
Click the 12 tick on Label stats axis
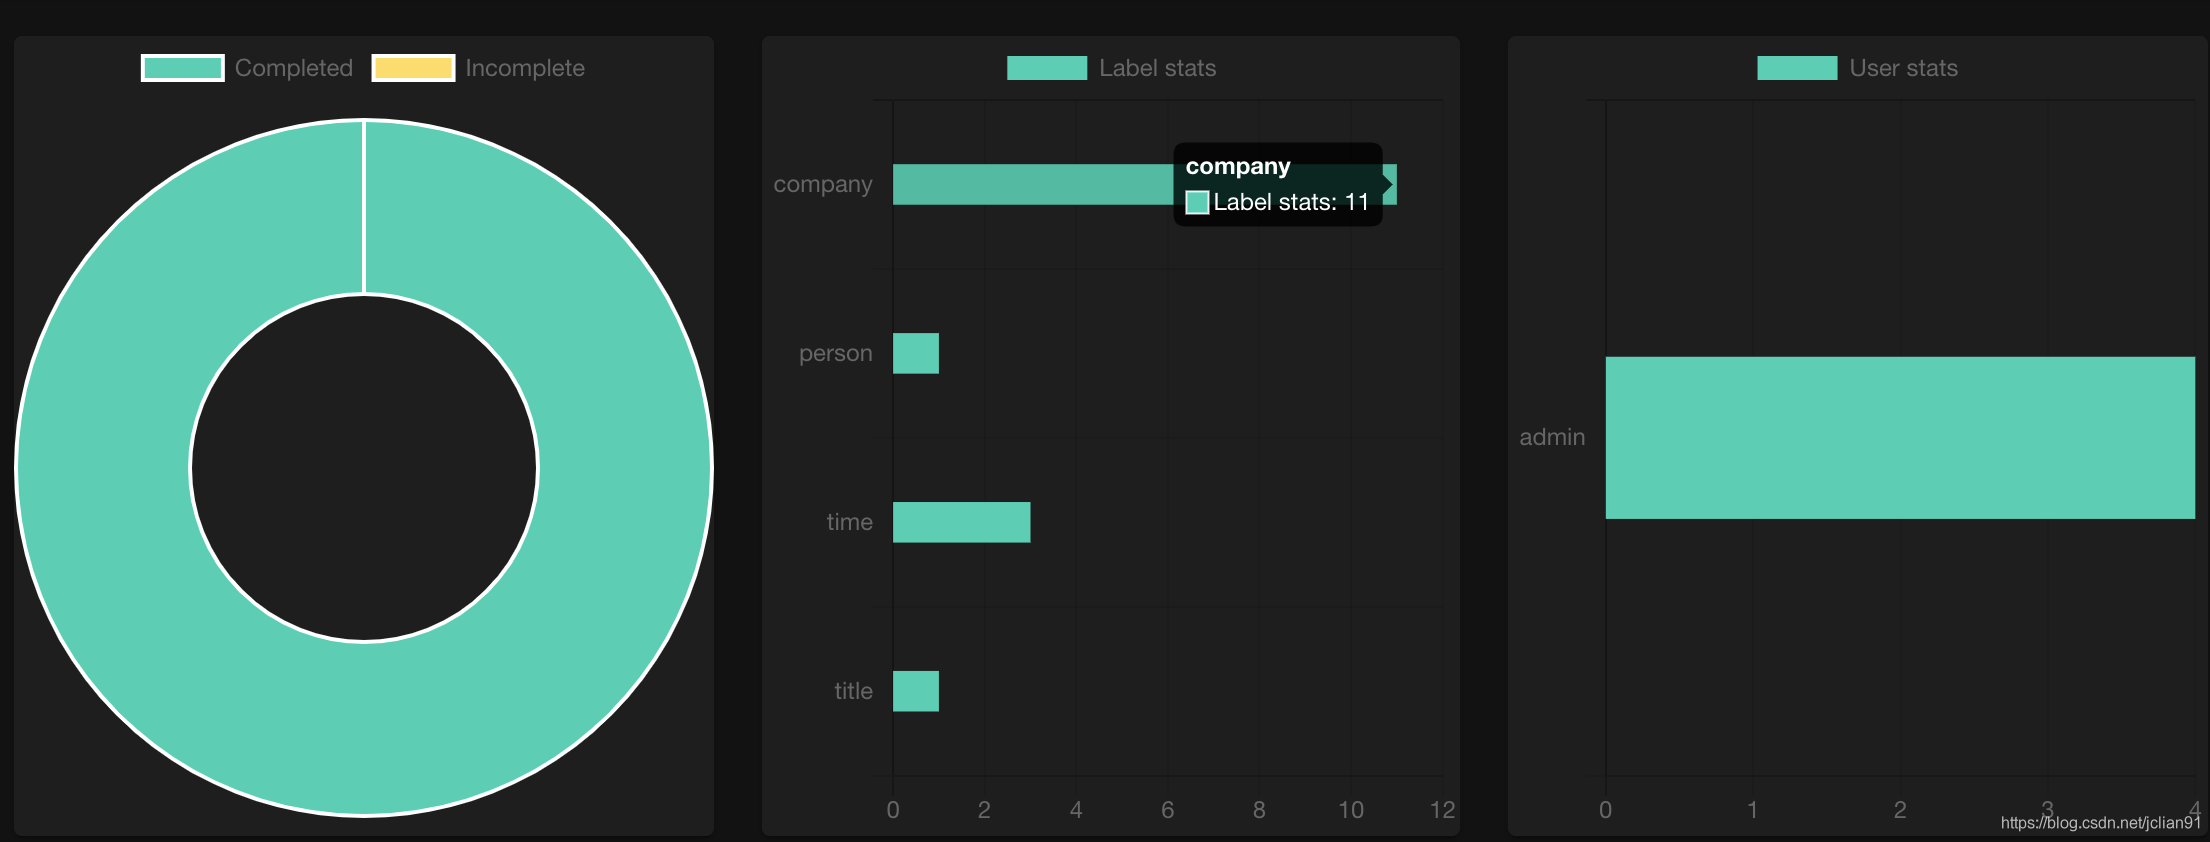[1442, 810]
